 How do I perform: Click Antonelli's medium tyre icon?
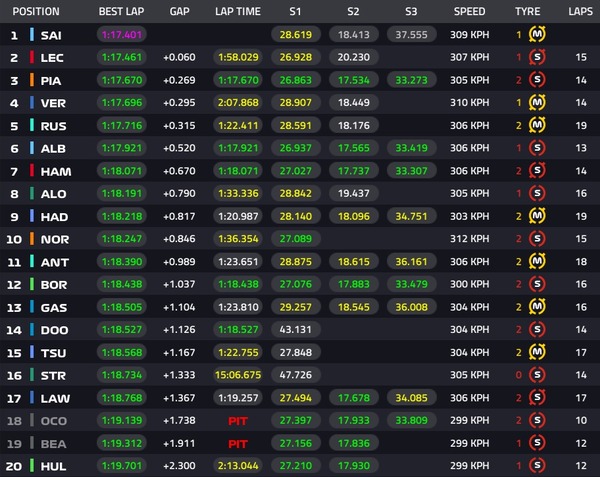536,262
